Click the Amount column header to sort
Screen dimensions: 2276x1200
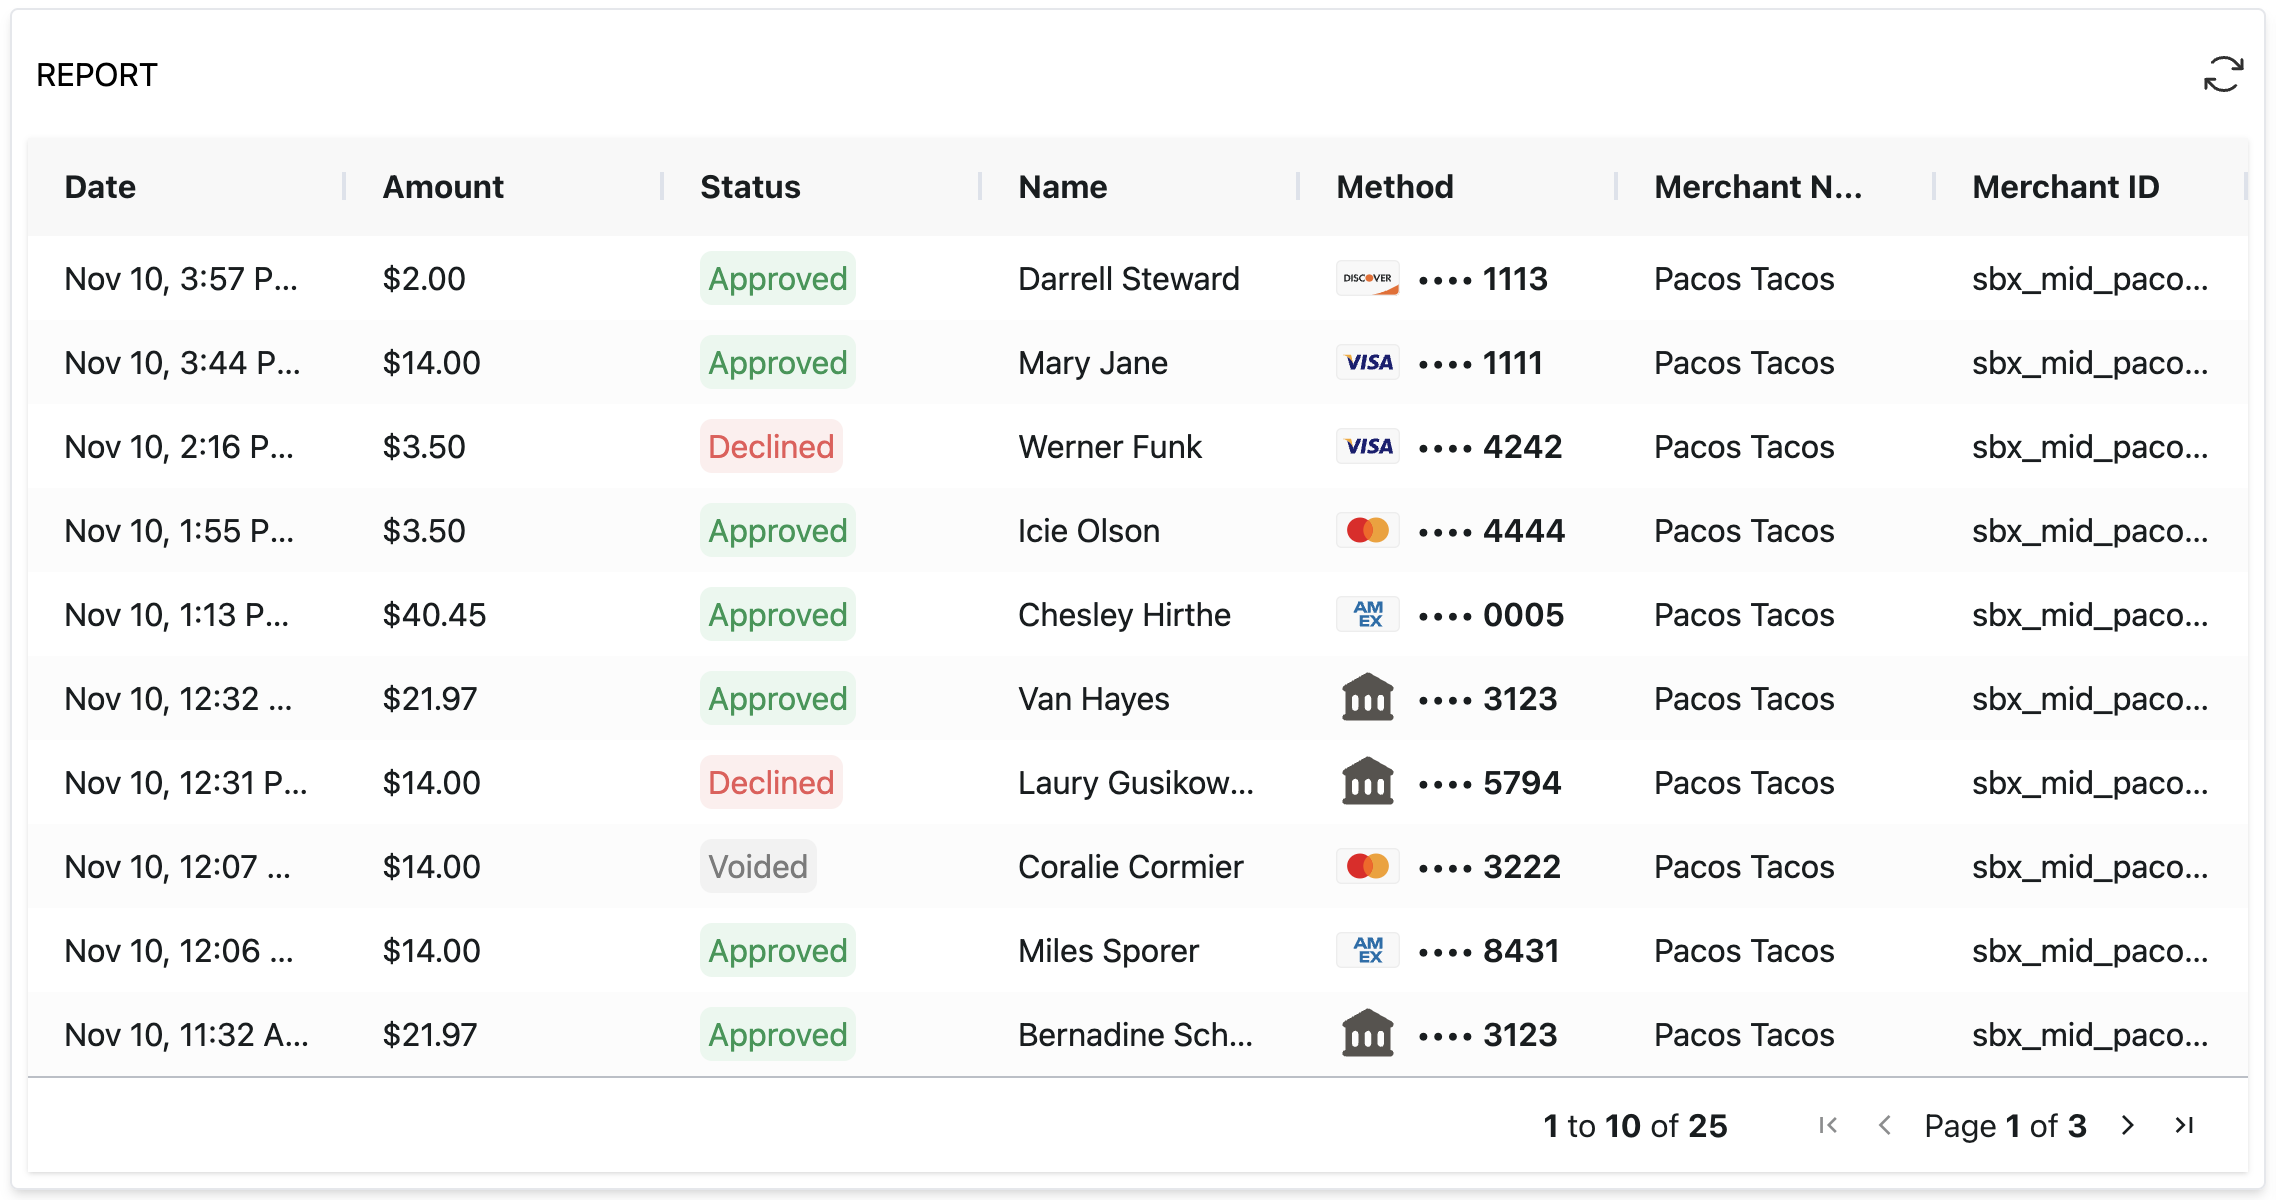click(x=442, y=186)
